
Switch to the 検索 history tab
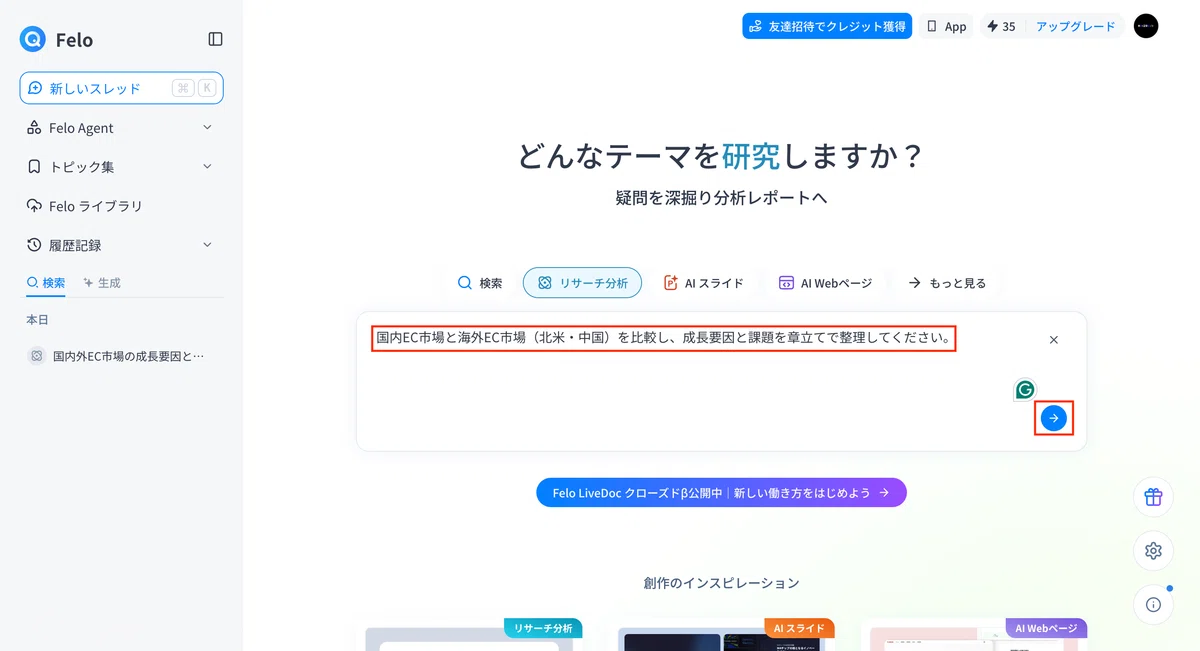pos(46,283)
